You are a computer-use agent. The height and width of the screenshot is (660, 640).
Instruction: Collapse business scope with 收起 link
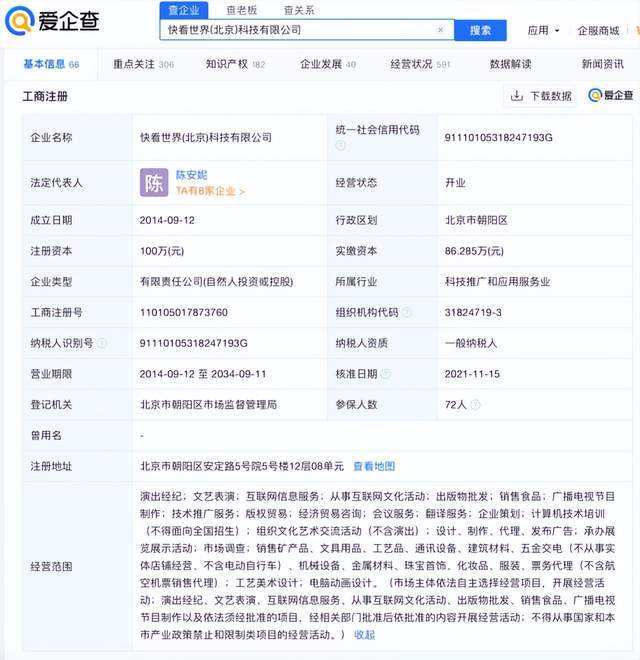(364, 634)
